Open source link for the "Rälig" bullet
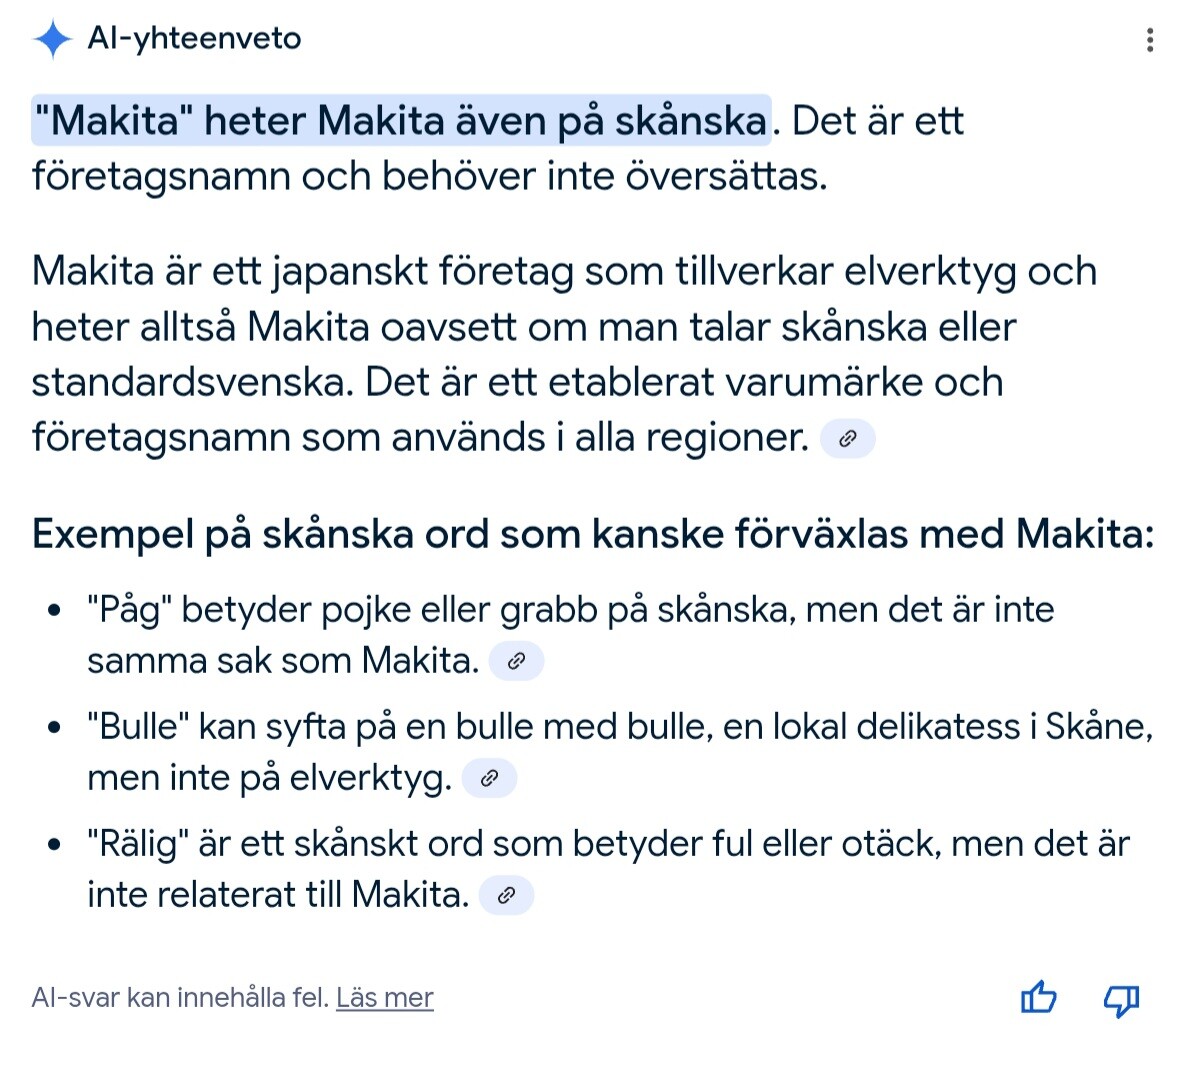1200x1066 pixels. 506,895
